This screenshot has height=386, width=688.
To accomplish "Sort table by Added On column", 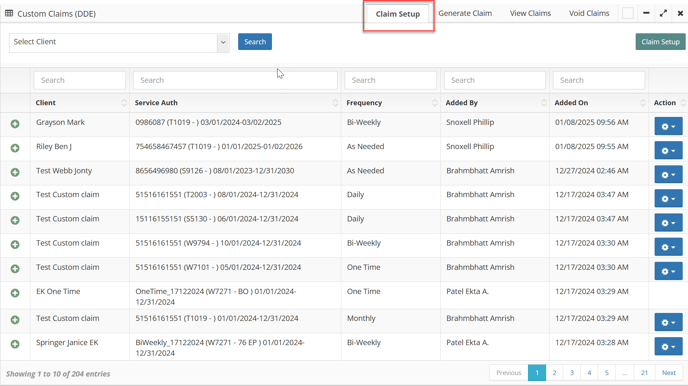I will pyautogui.click(x=599, y=103).
